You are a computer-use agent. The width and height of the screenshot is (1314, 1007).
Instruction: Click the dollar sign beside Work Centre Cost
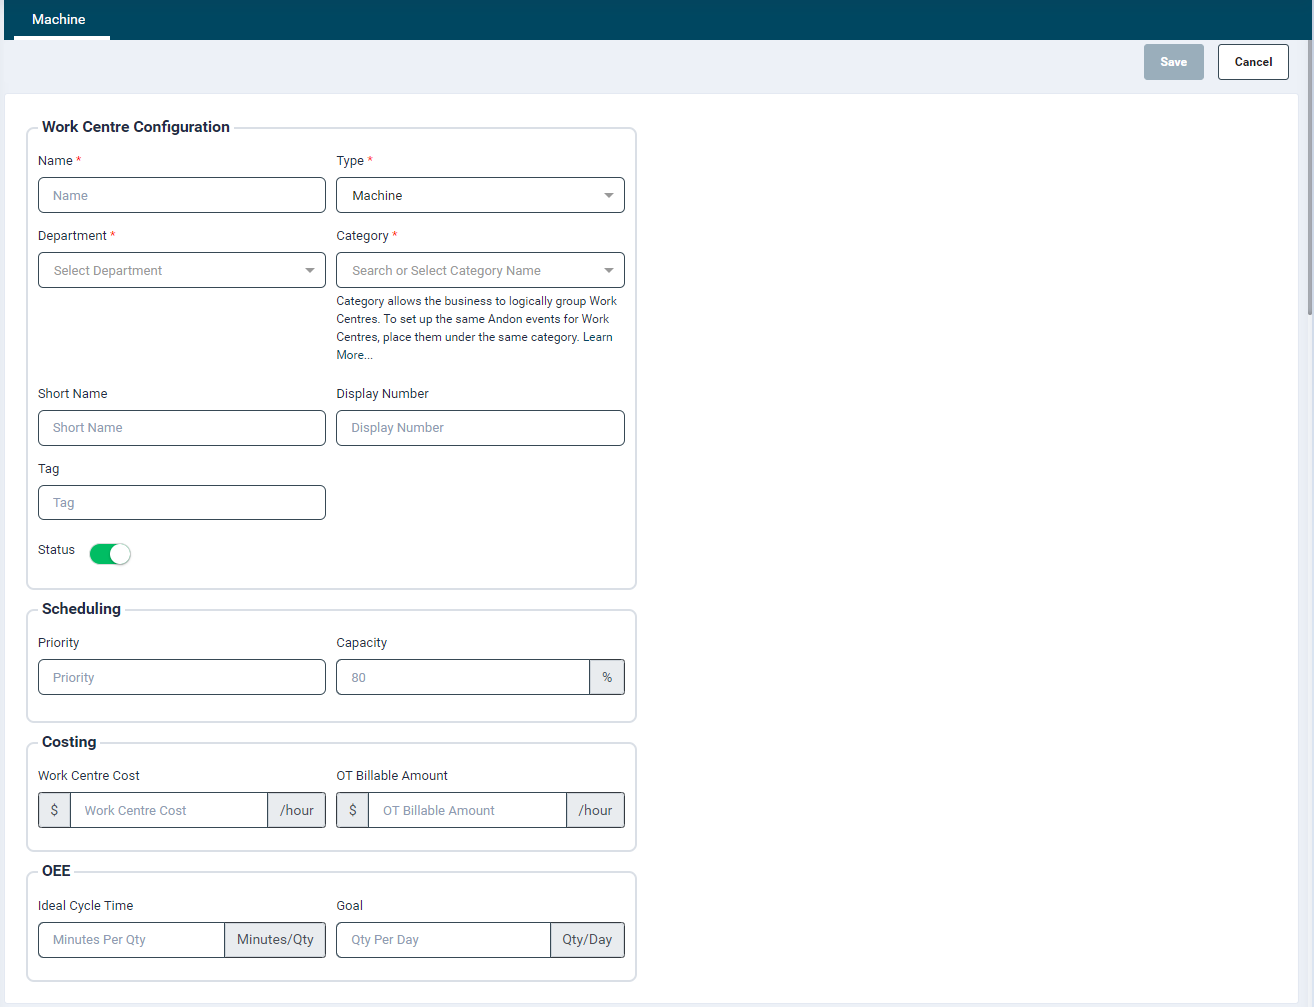coord(54,811)
